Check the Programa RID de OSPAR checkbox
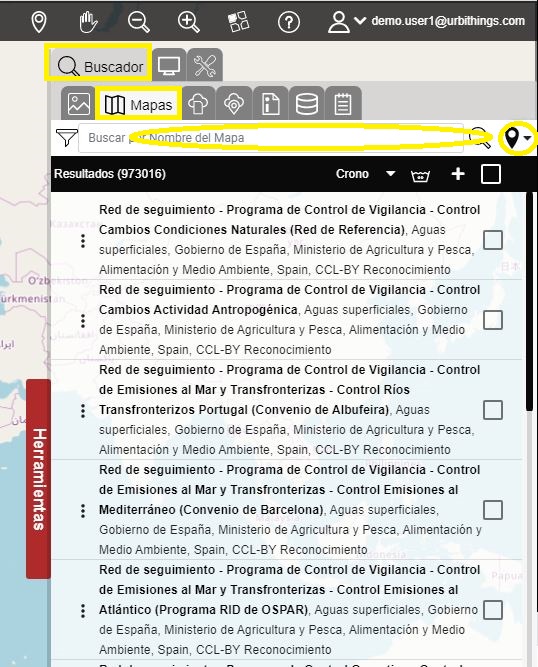Screen dimensions: 538x667 tap(493, 610)
